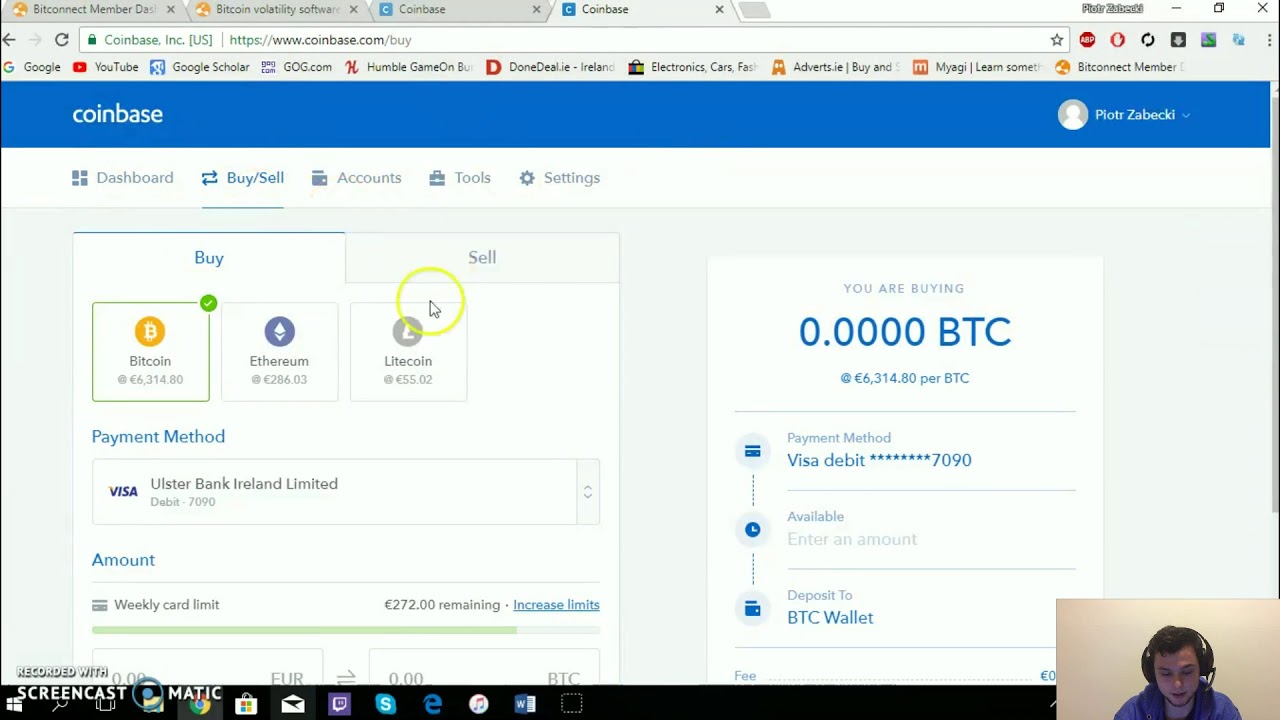Click BTC Wallet deposit destination text
Screen dimensions: 1280x720
(x=830, y=618)
